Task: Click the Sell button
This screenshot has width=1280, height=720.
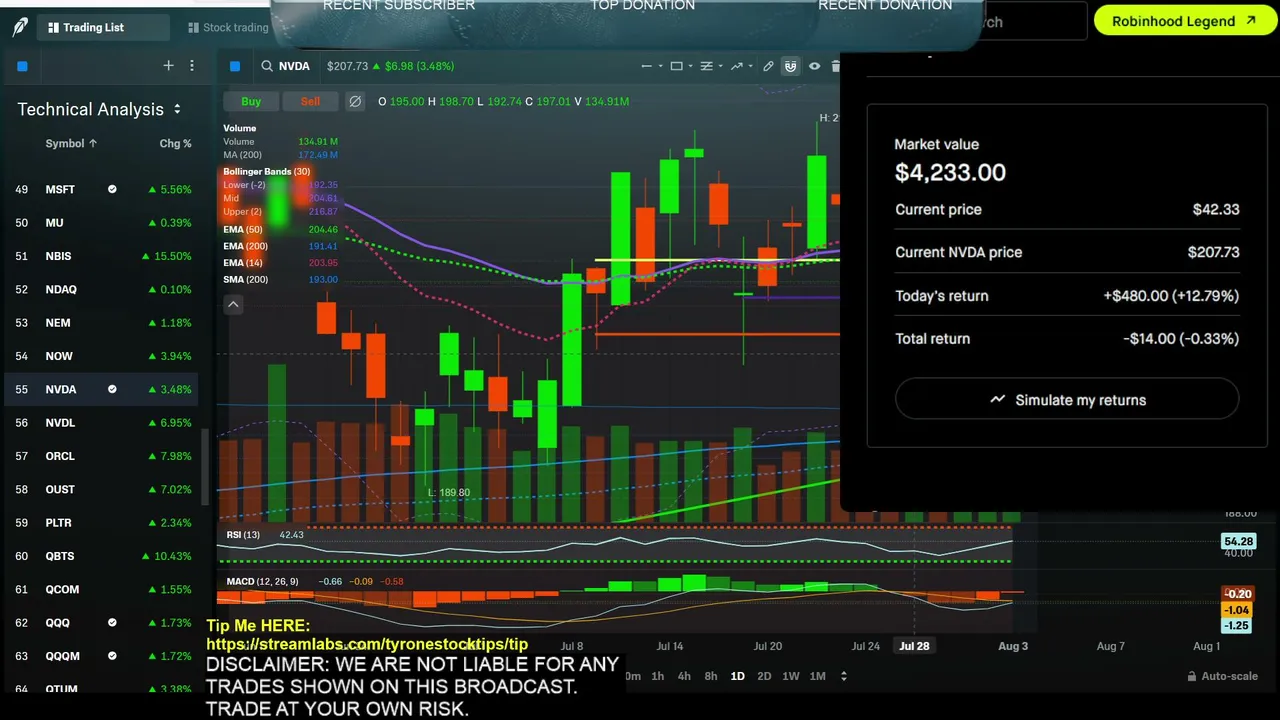Action: click(x=310, y=101)
